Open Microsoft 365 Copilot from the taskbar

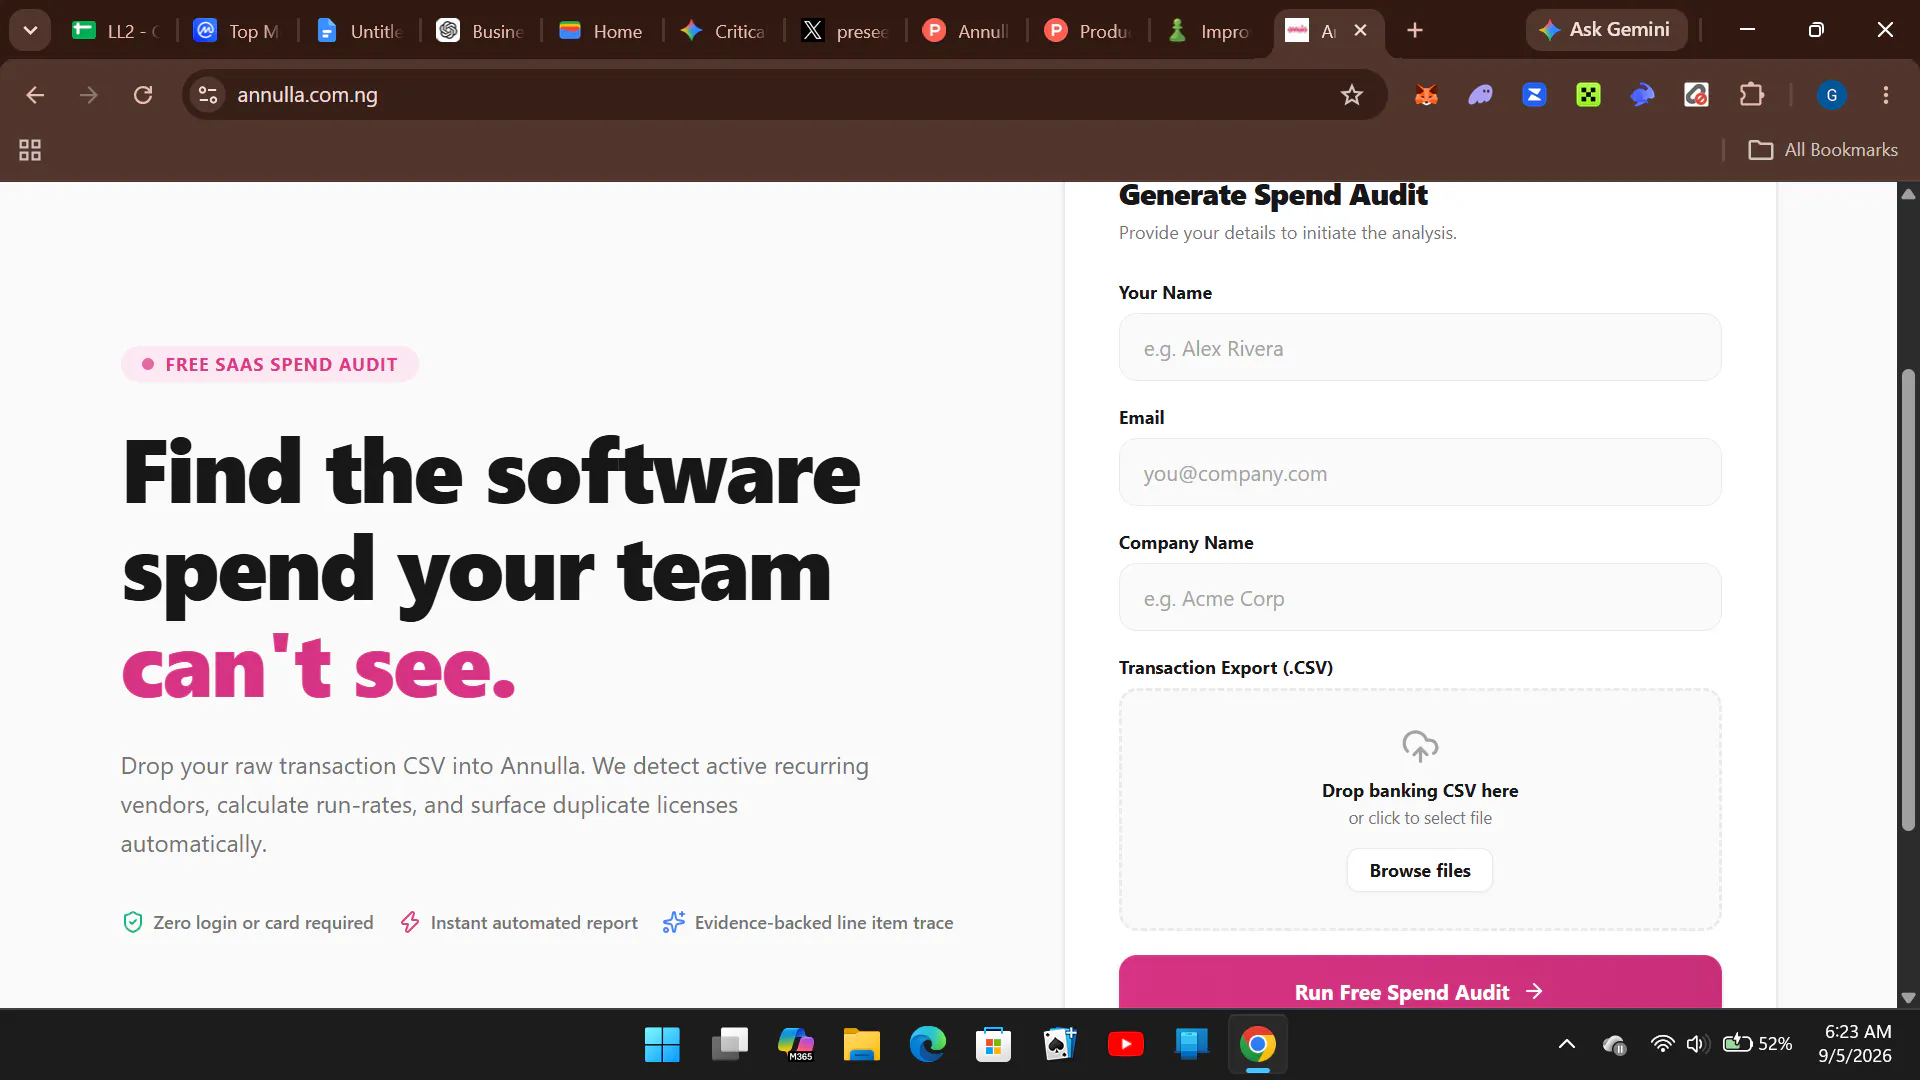(x=795, y=1045)
